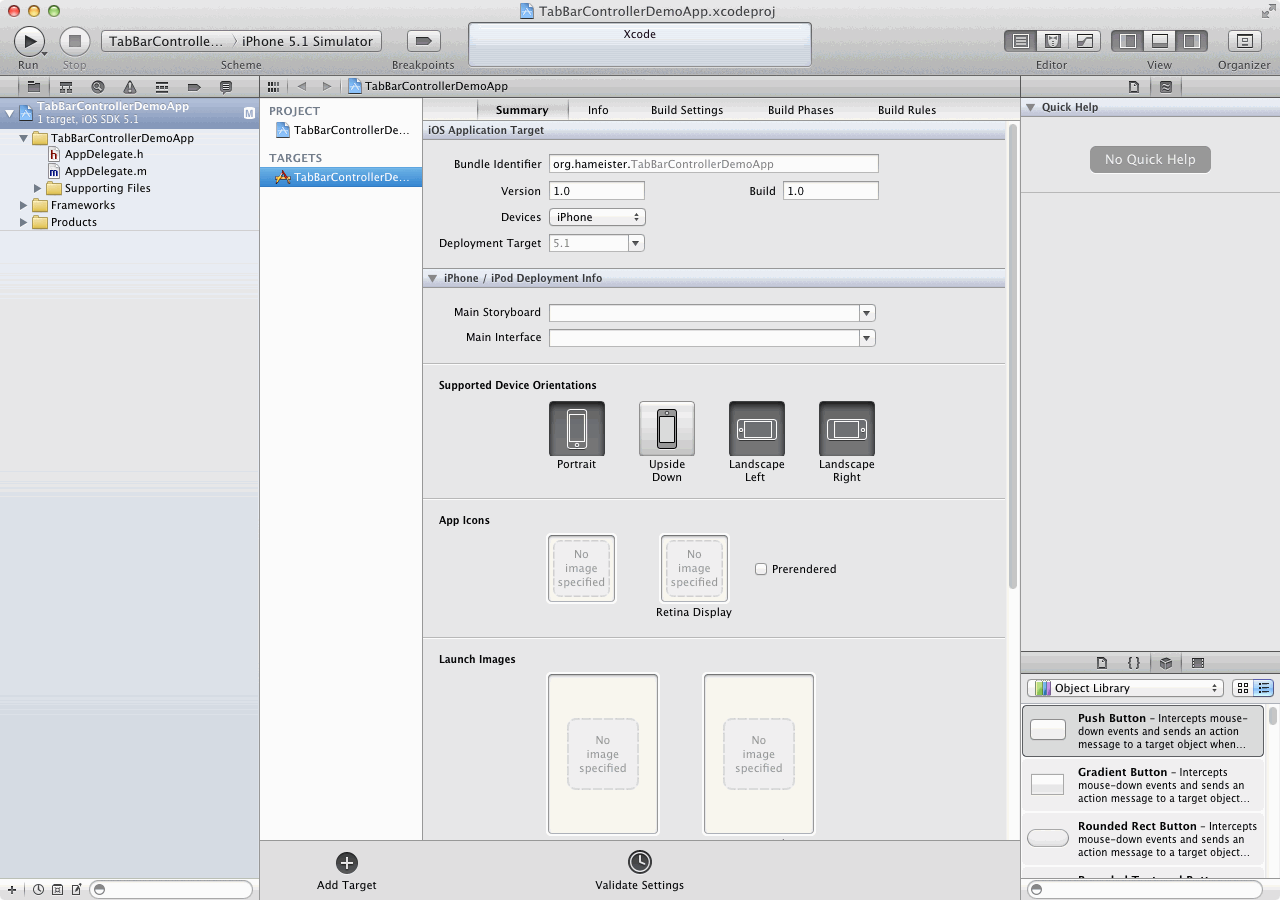Open the Organizer window

(x=1244, y=41)
